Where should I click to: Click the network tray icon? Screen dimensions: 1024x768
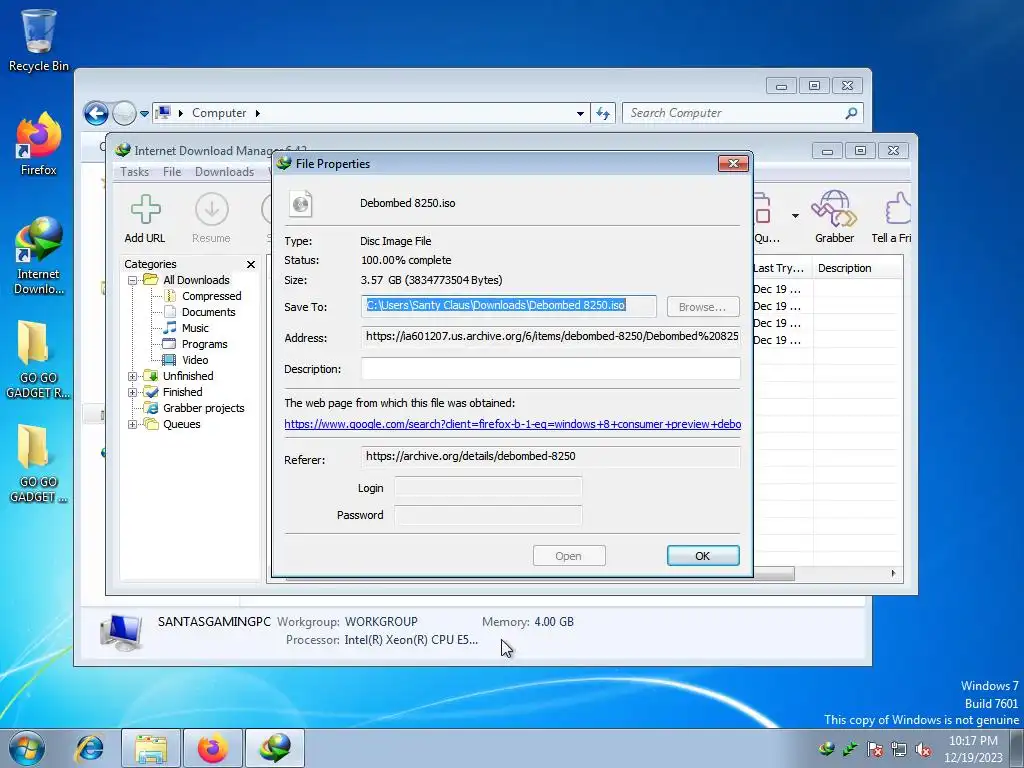[x=899, y=749]
